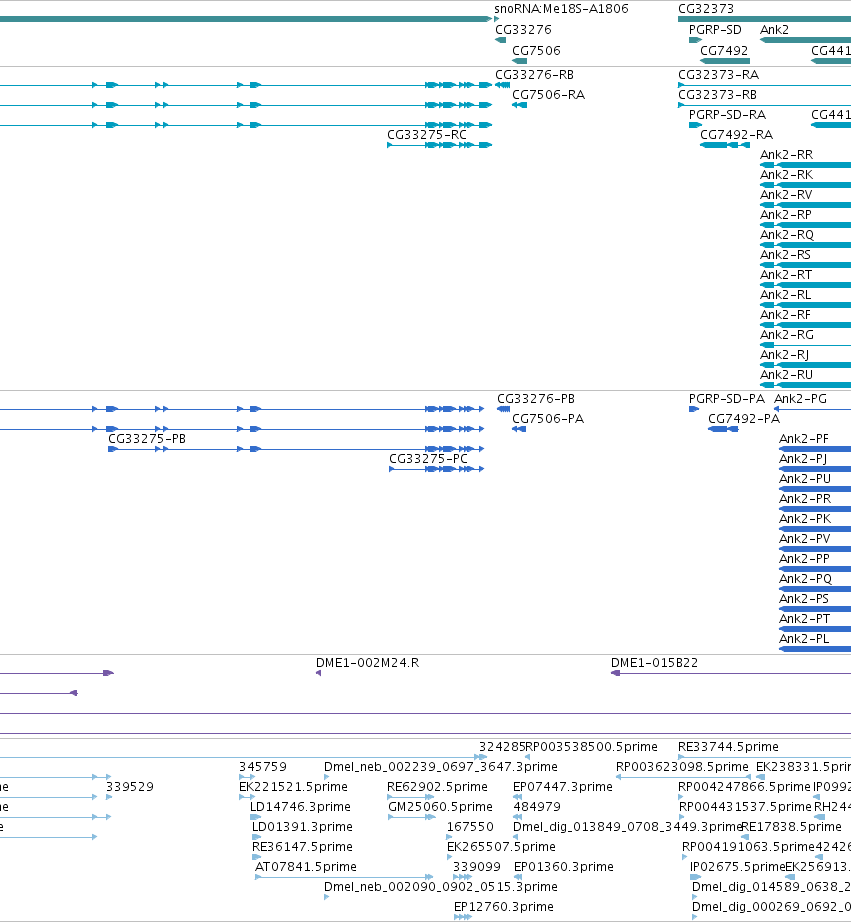Click the Ank2-PL protein label
This screenshot has height=922, width=851.
click(804, 639)
